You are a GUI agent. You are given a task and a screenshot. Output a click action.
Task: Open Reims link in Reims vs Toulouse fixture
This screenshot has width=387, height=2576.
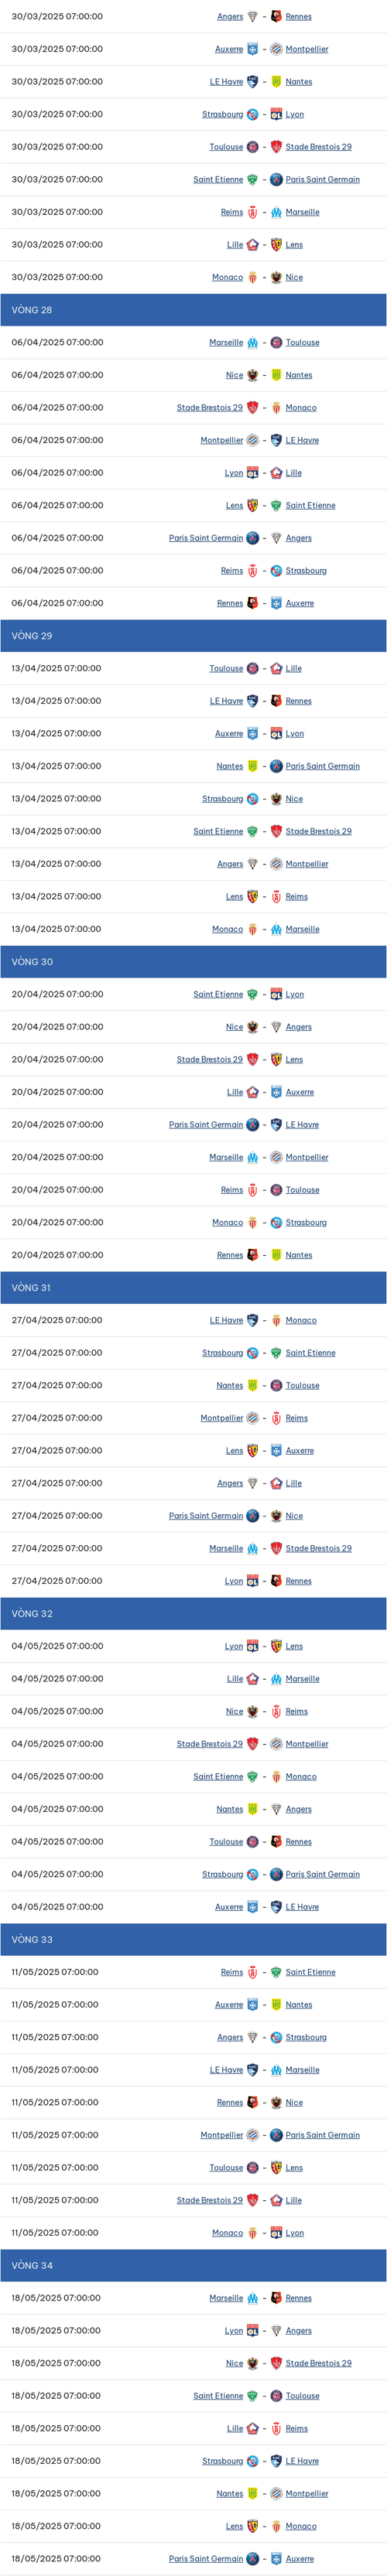232,1190
